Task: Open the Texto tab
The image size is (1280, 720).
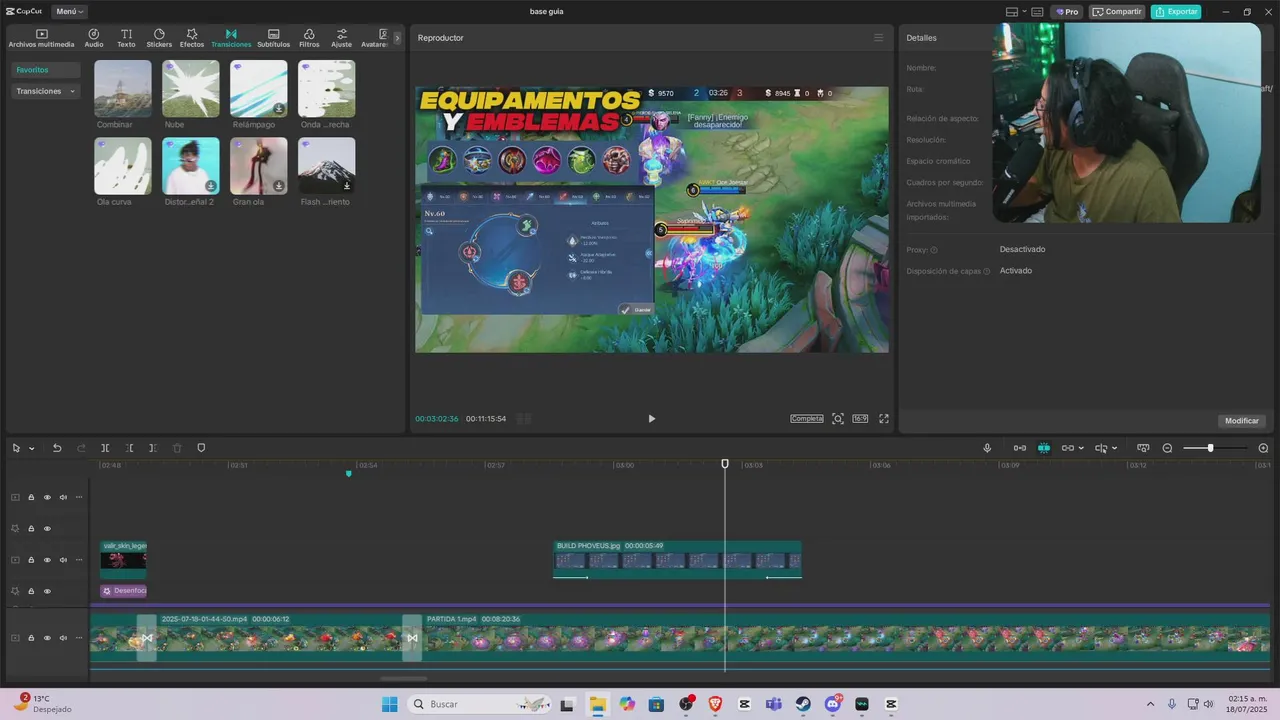Action: 126,38
